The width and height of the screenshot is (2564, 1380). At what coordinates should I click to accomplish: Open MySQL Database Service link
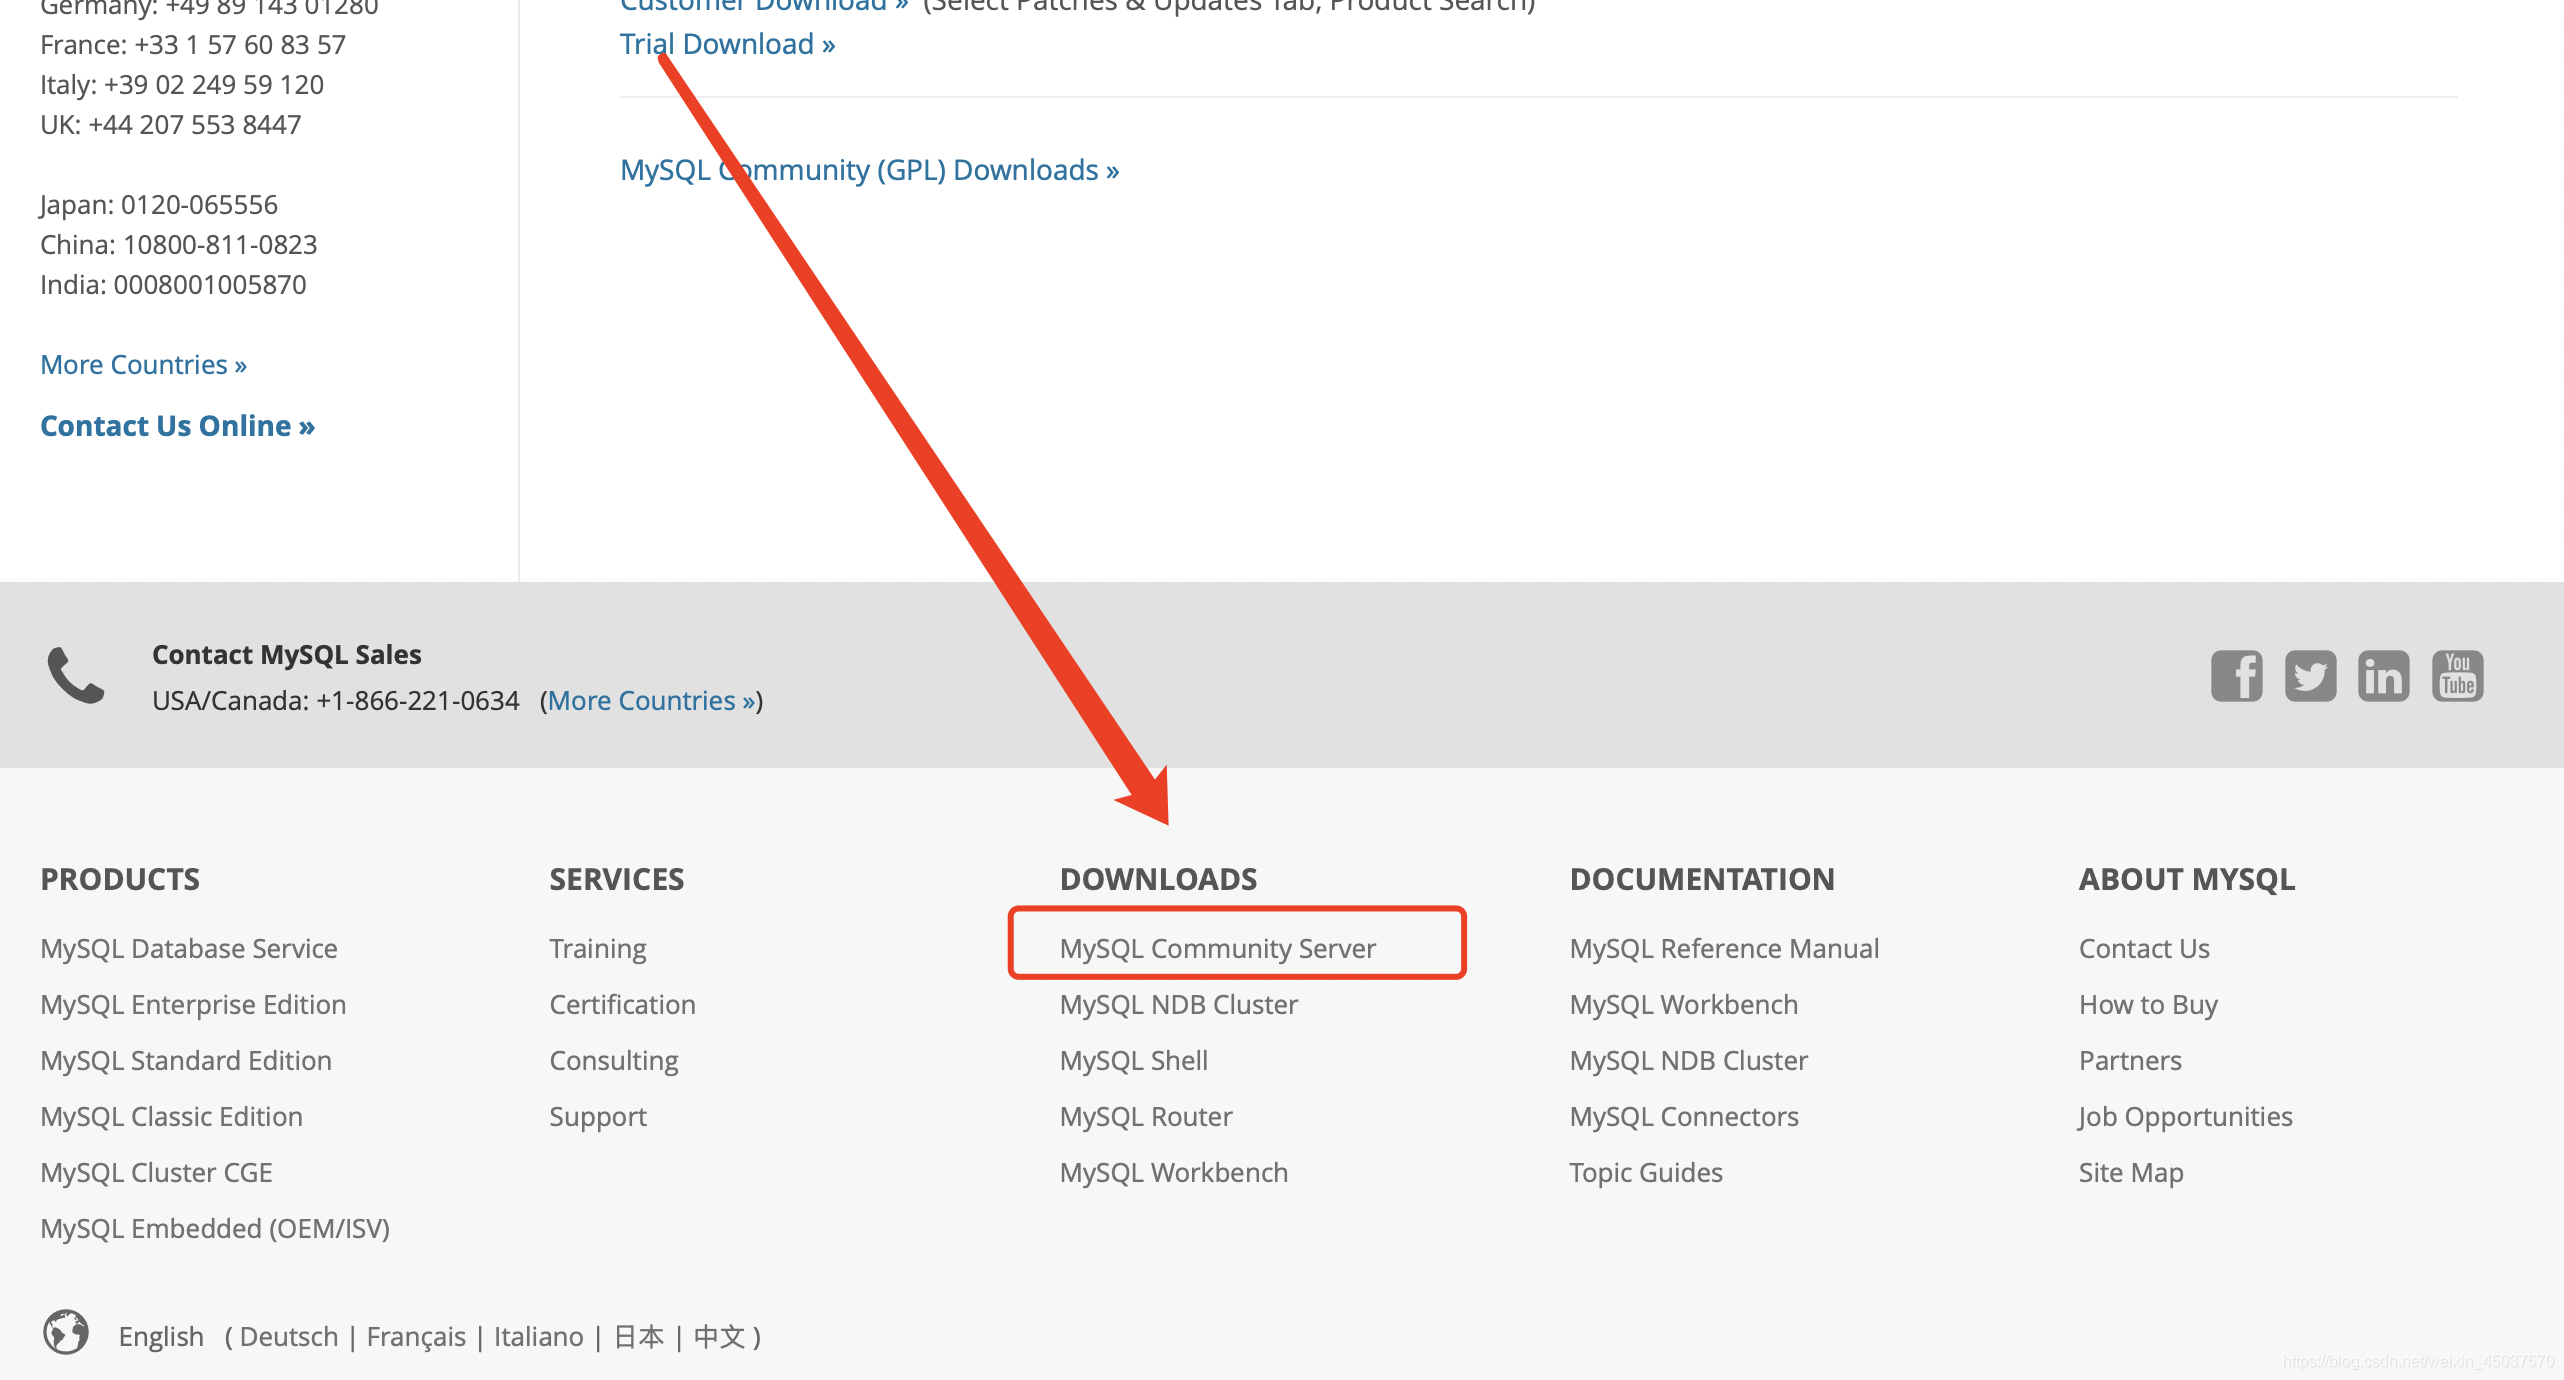pos(189,948)
